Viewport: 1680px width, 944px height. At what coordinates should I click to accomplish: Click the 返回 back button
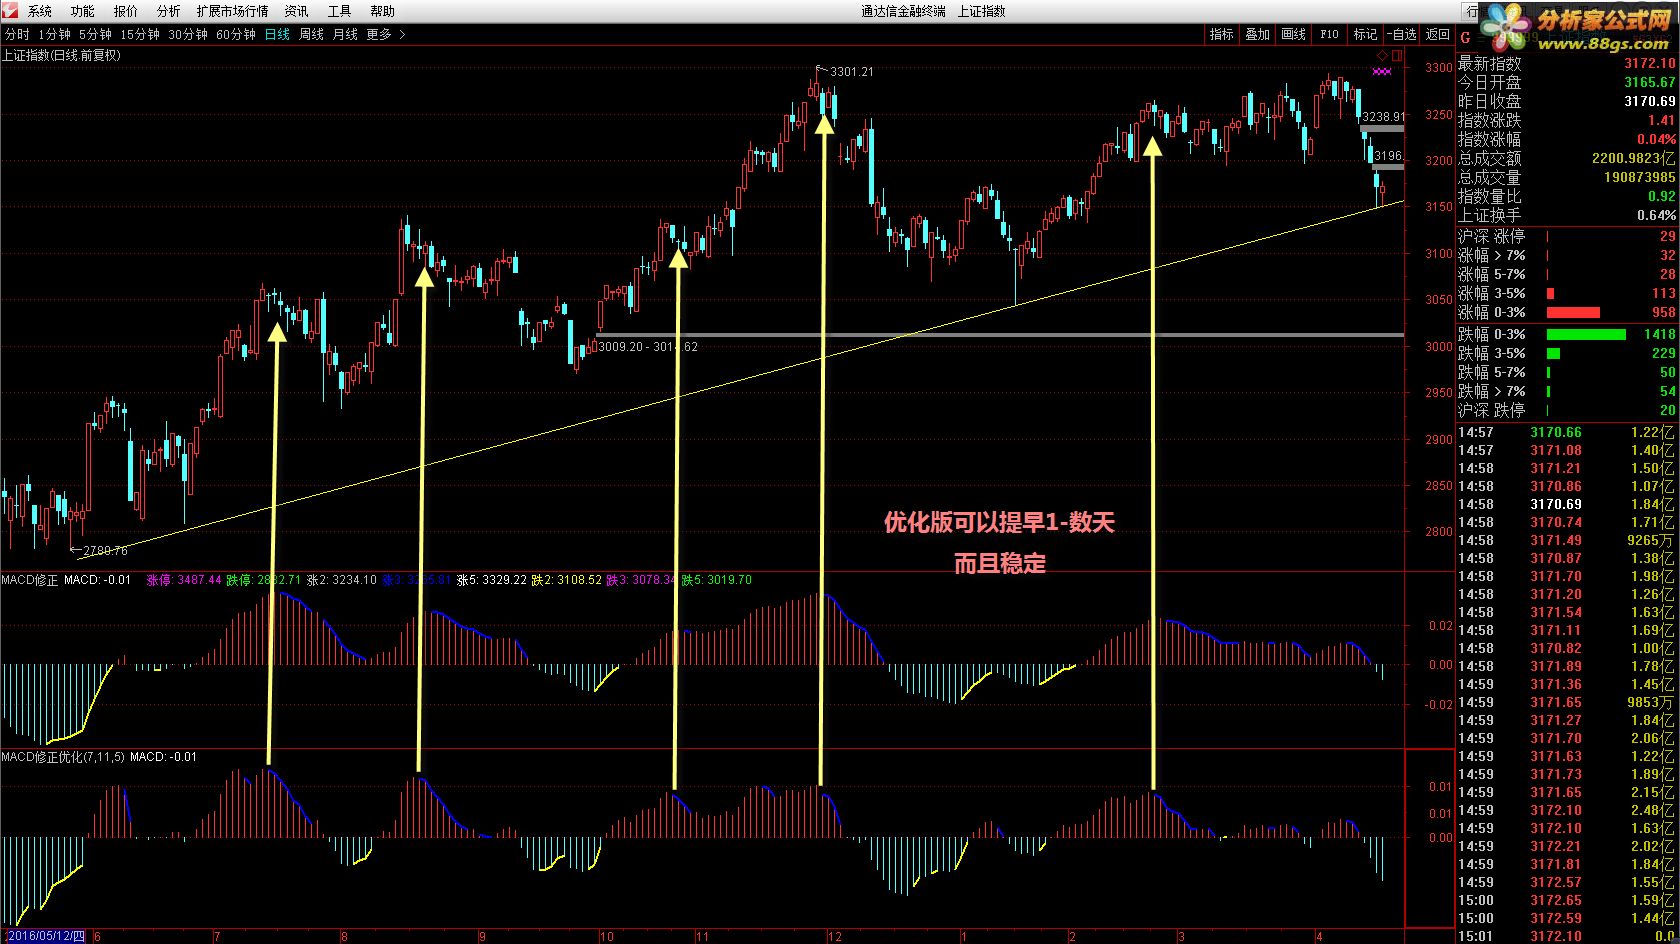[x=1438, y=34]
